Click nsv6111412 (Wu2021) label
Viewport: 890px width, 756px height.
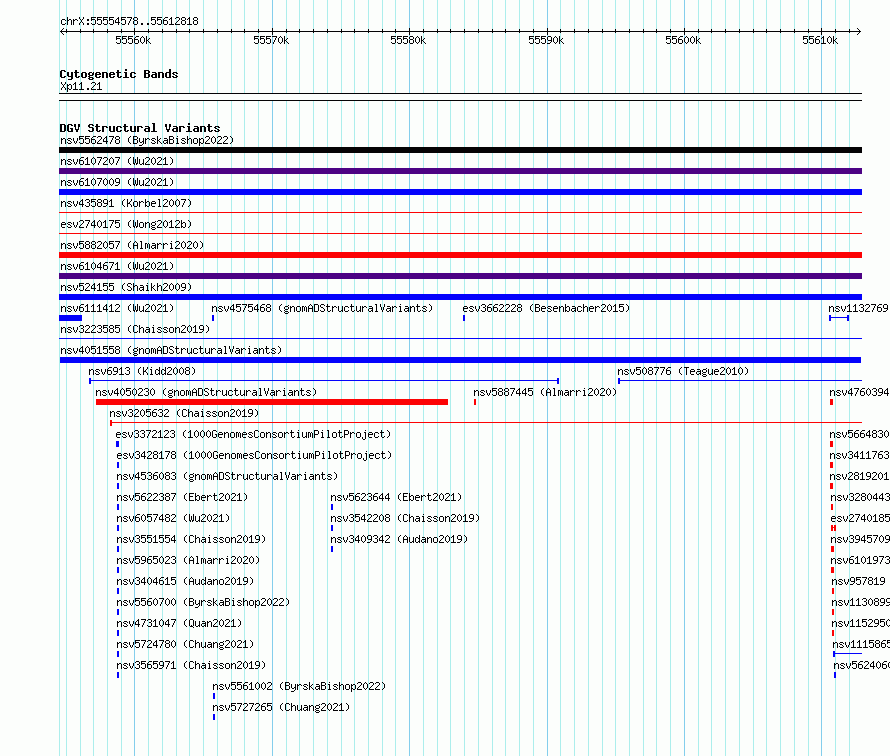[117, 308]
